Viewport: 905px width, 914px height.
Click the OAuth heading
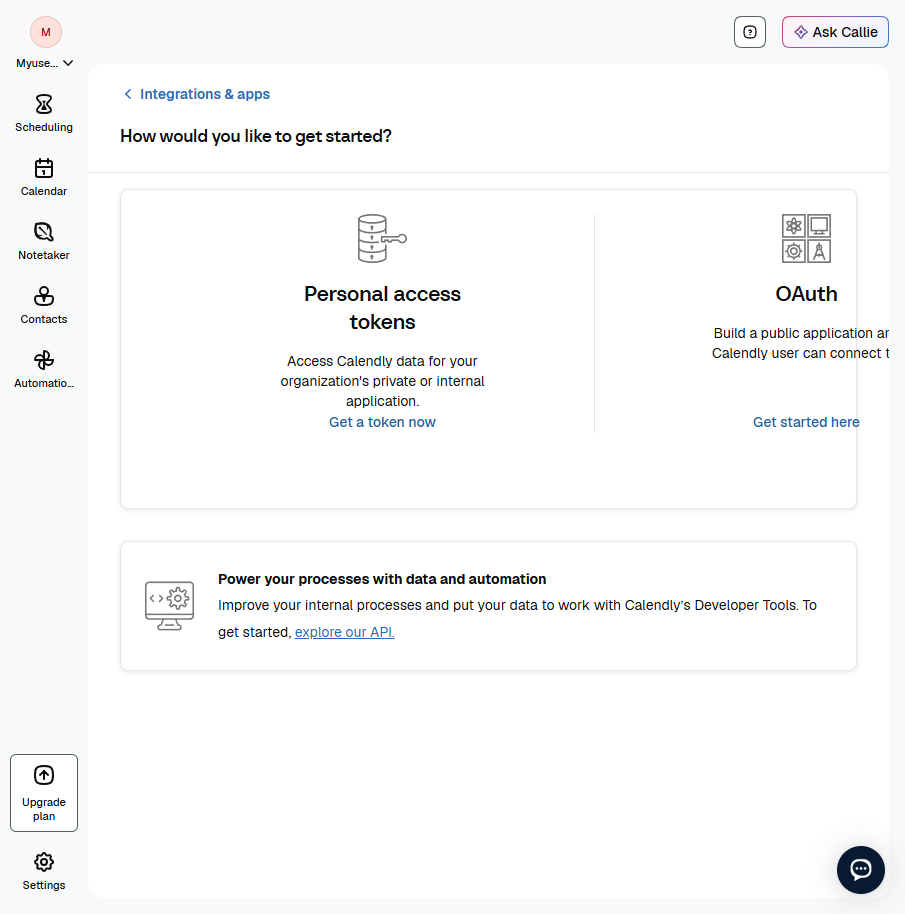(x=806, y=294)
